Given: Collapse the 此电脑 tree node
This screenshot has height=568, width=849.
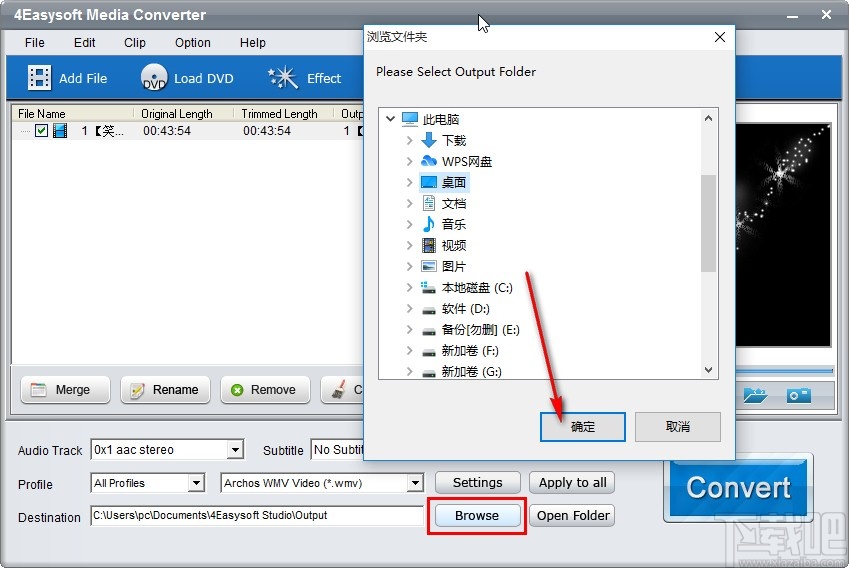Looking at the screenshot, I should tap(390, 119).
